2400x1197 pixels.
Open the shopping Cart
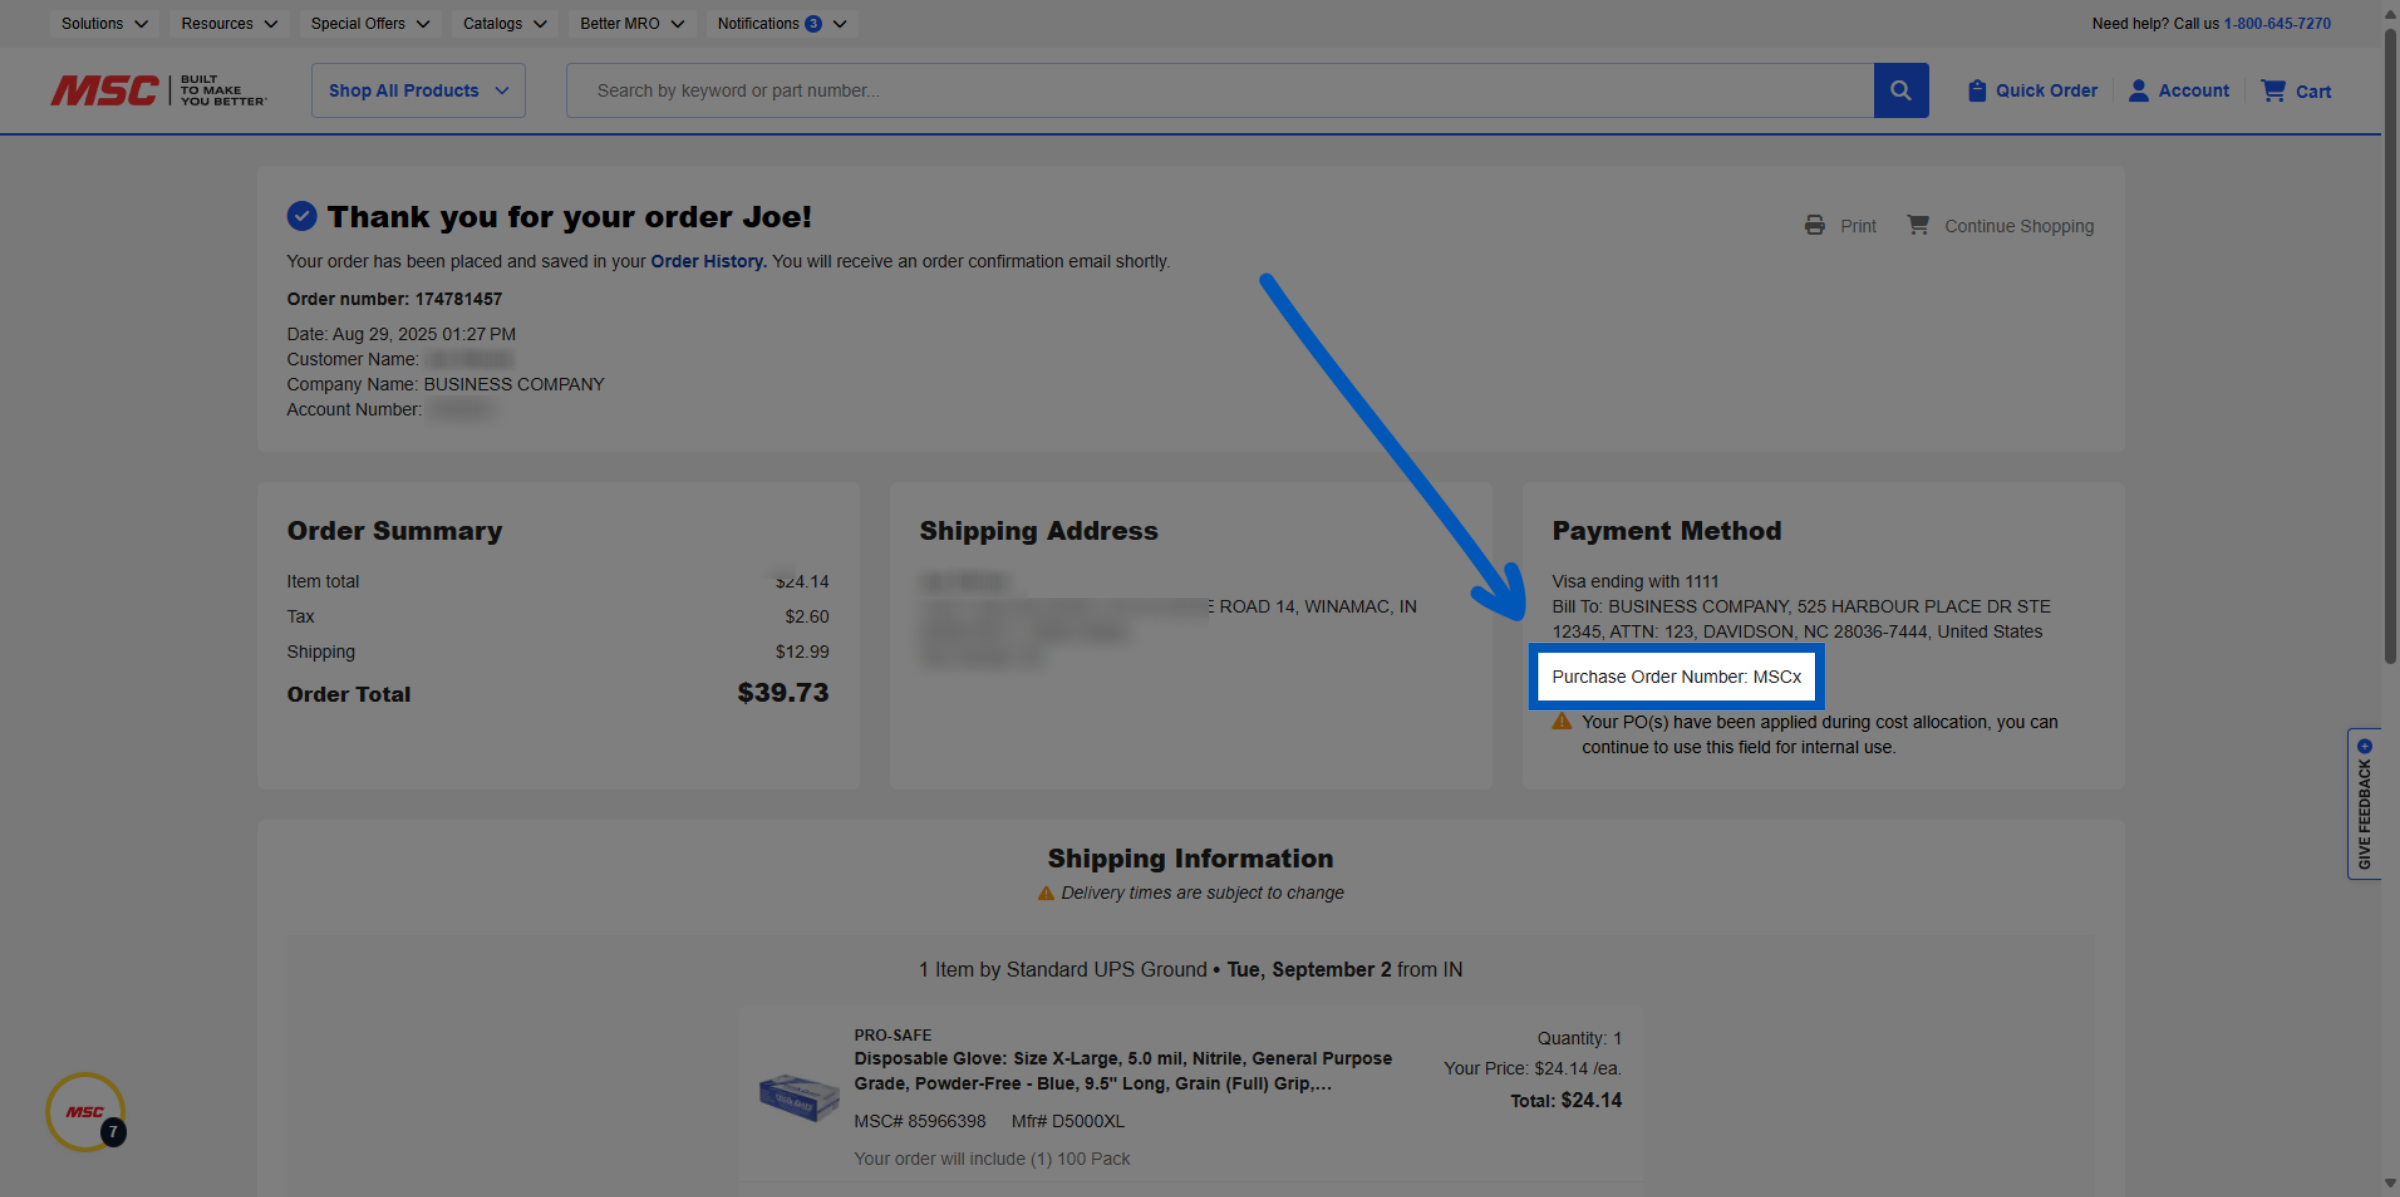click(2295, 91)
